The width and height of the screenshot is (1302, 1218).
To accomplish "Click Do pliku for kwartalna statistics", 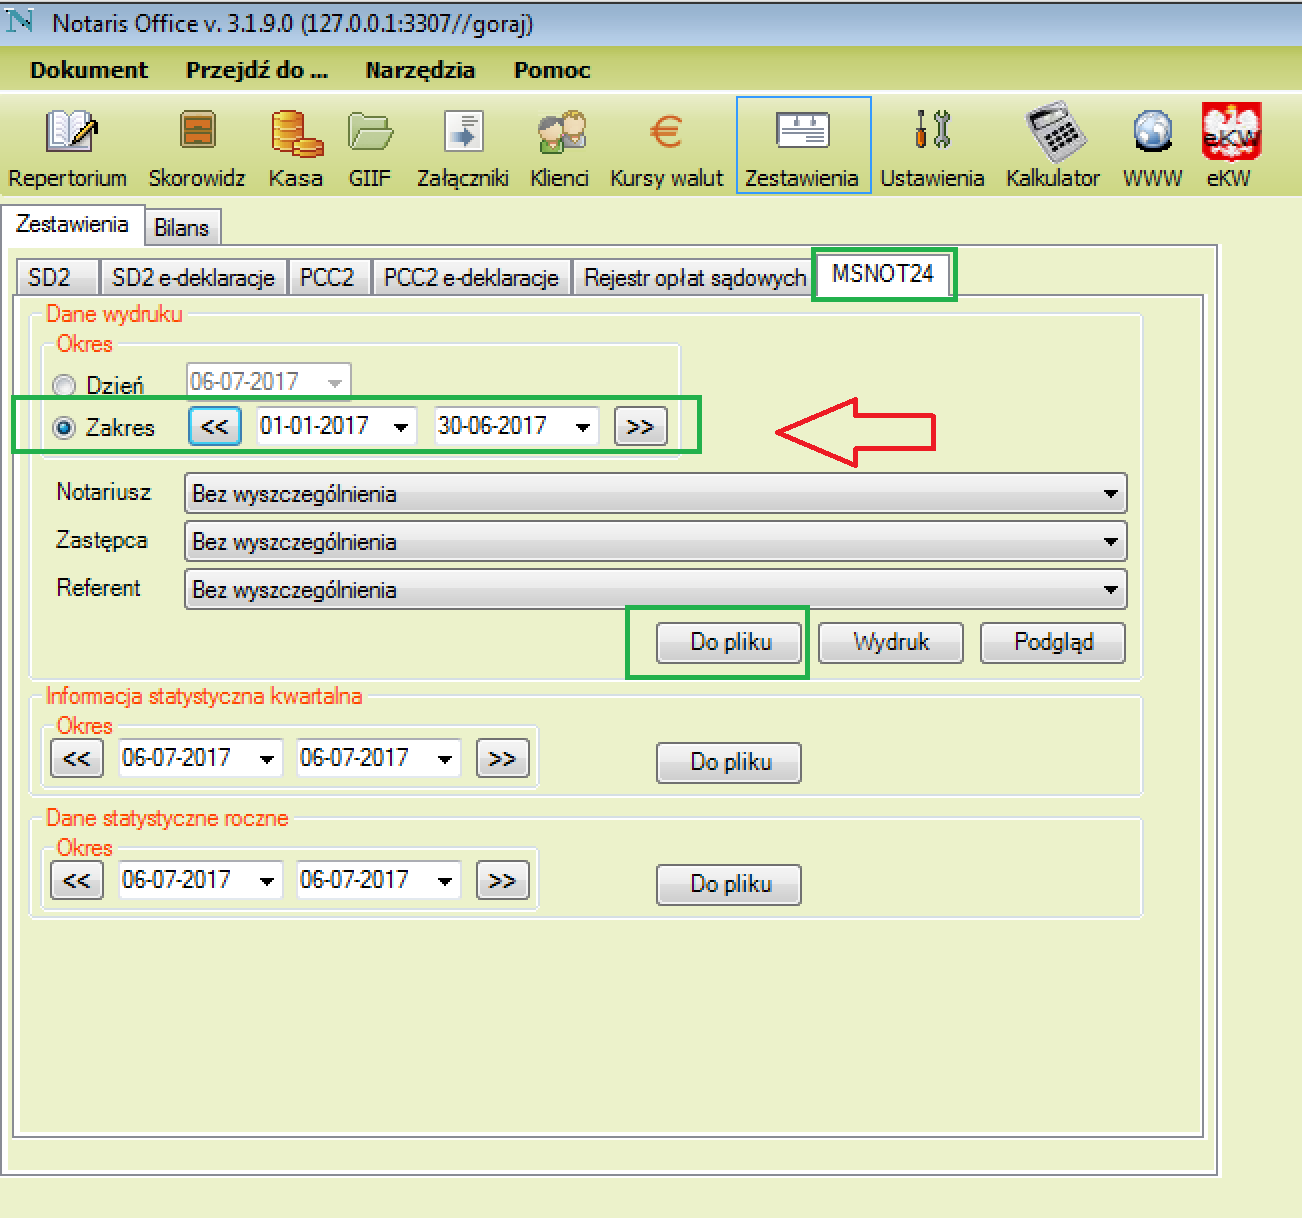I will 729,763.
